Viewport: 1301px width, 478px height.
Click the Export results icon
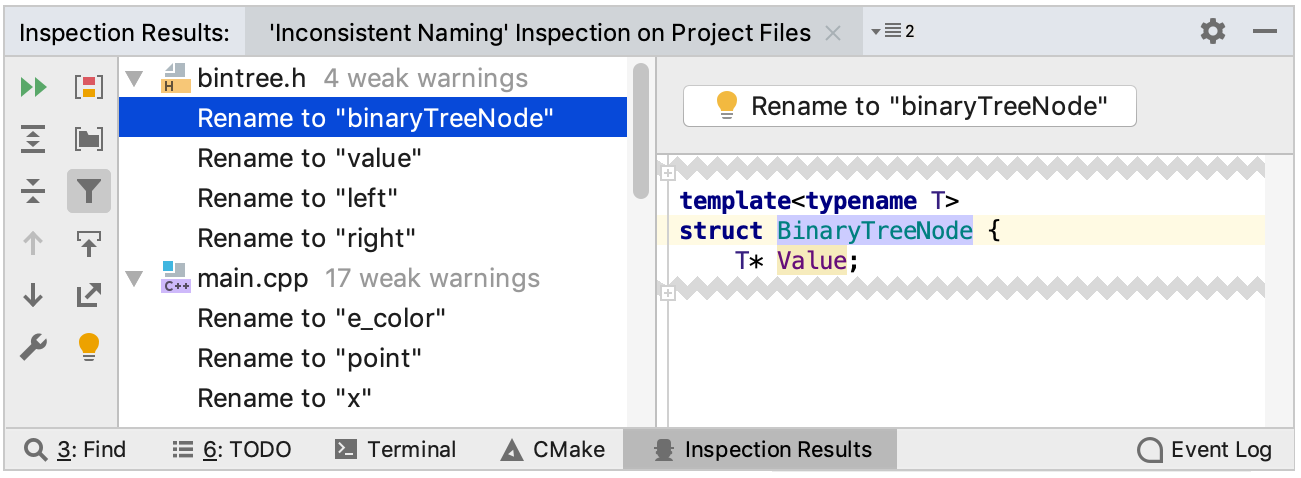(89, 295)
